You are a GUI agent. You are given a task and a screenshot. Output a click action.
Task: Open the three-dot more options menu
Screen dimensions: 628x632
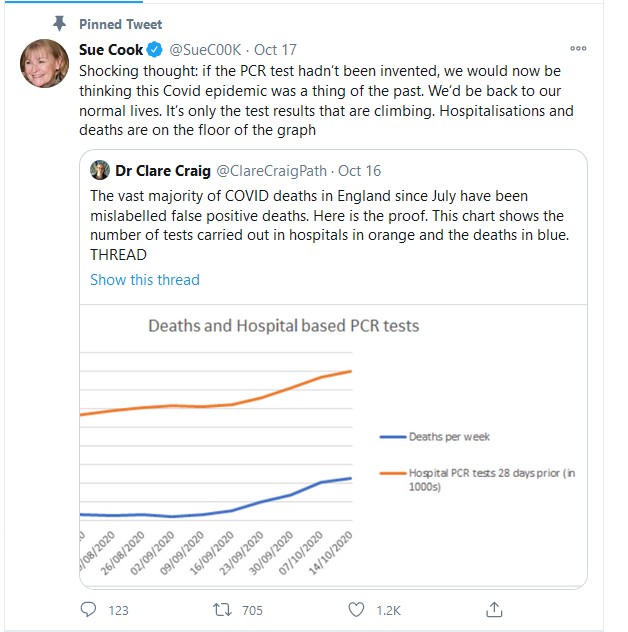(x=578, y=48)
